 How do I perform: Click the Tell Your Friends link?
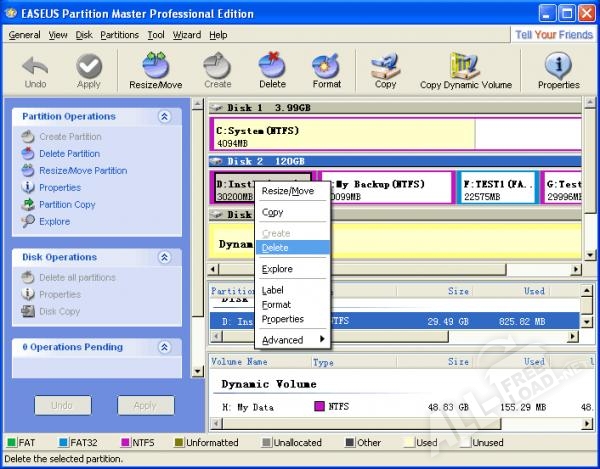tap(552, 35)
